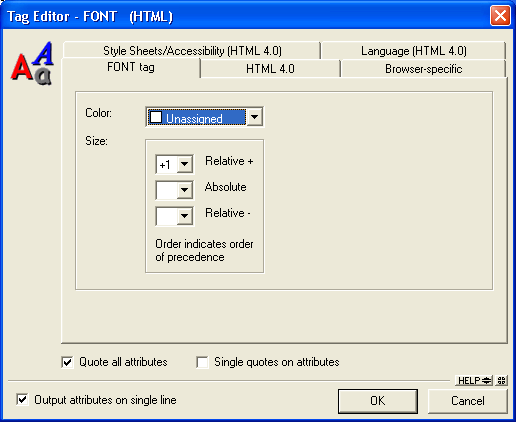Enable Single quotes on attributes
The width and height of the screenshot is (516, 422).
coord(202,362)
